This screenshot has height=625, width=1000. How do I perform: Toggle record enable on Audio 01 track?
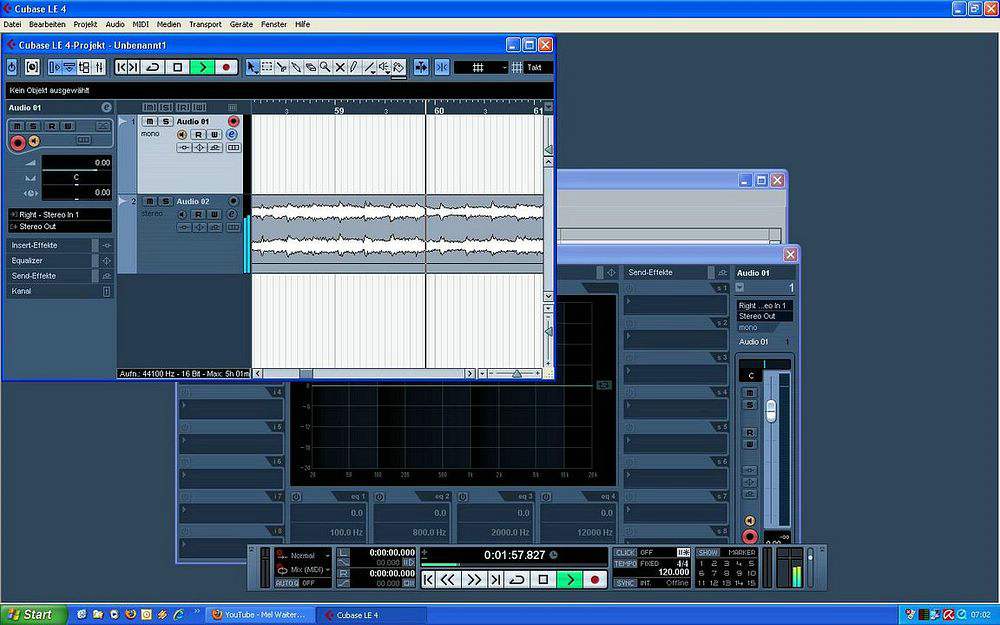pyautogui.click(x=233, y=121)
